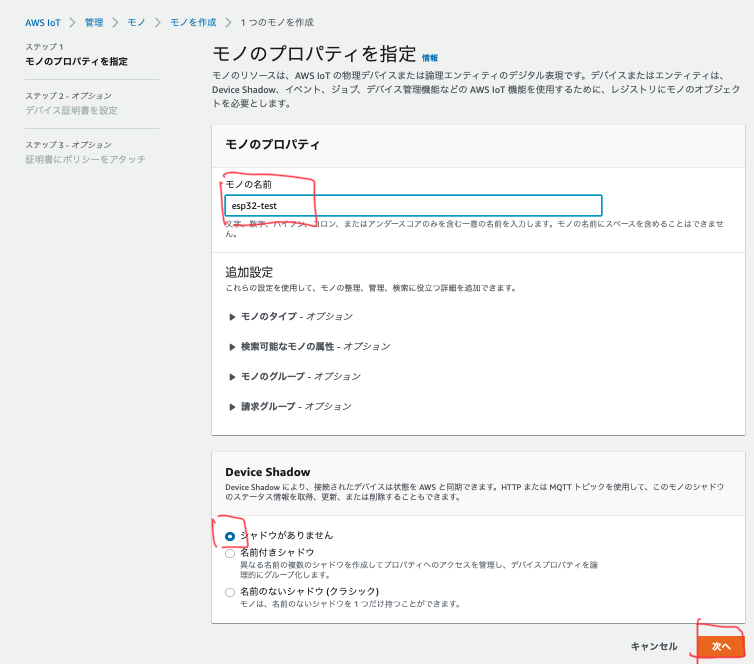The width and height of the screenshot is (754, 664).
Task: Select the 名前付きシャドウ radio option
Action: point(230,553)
